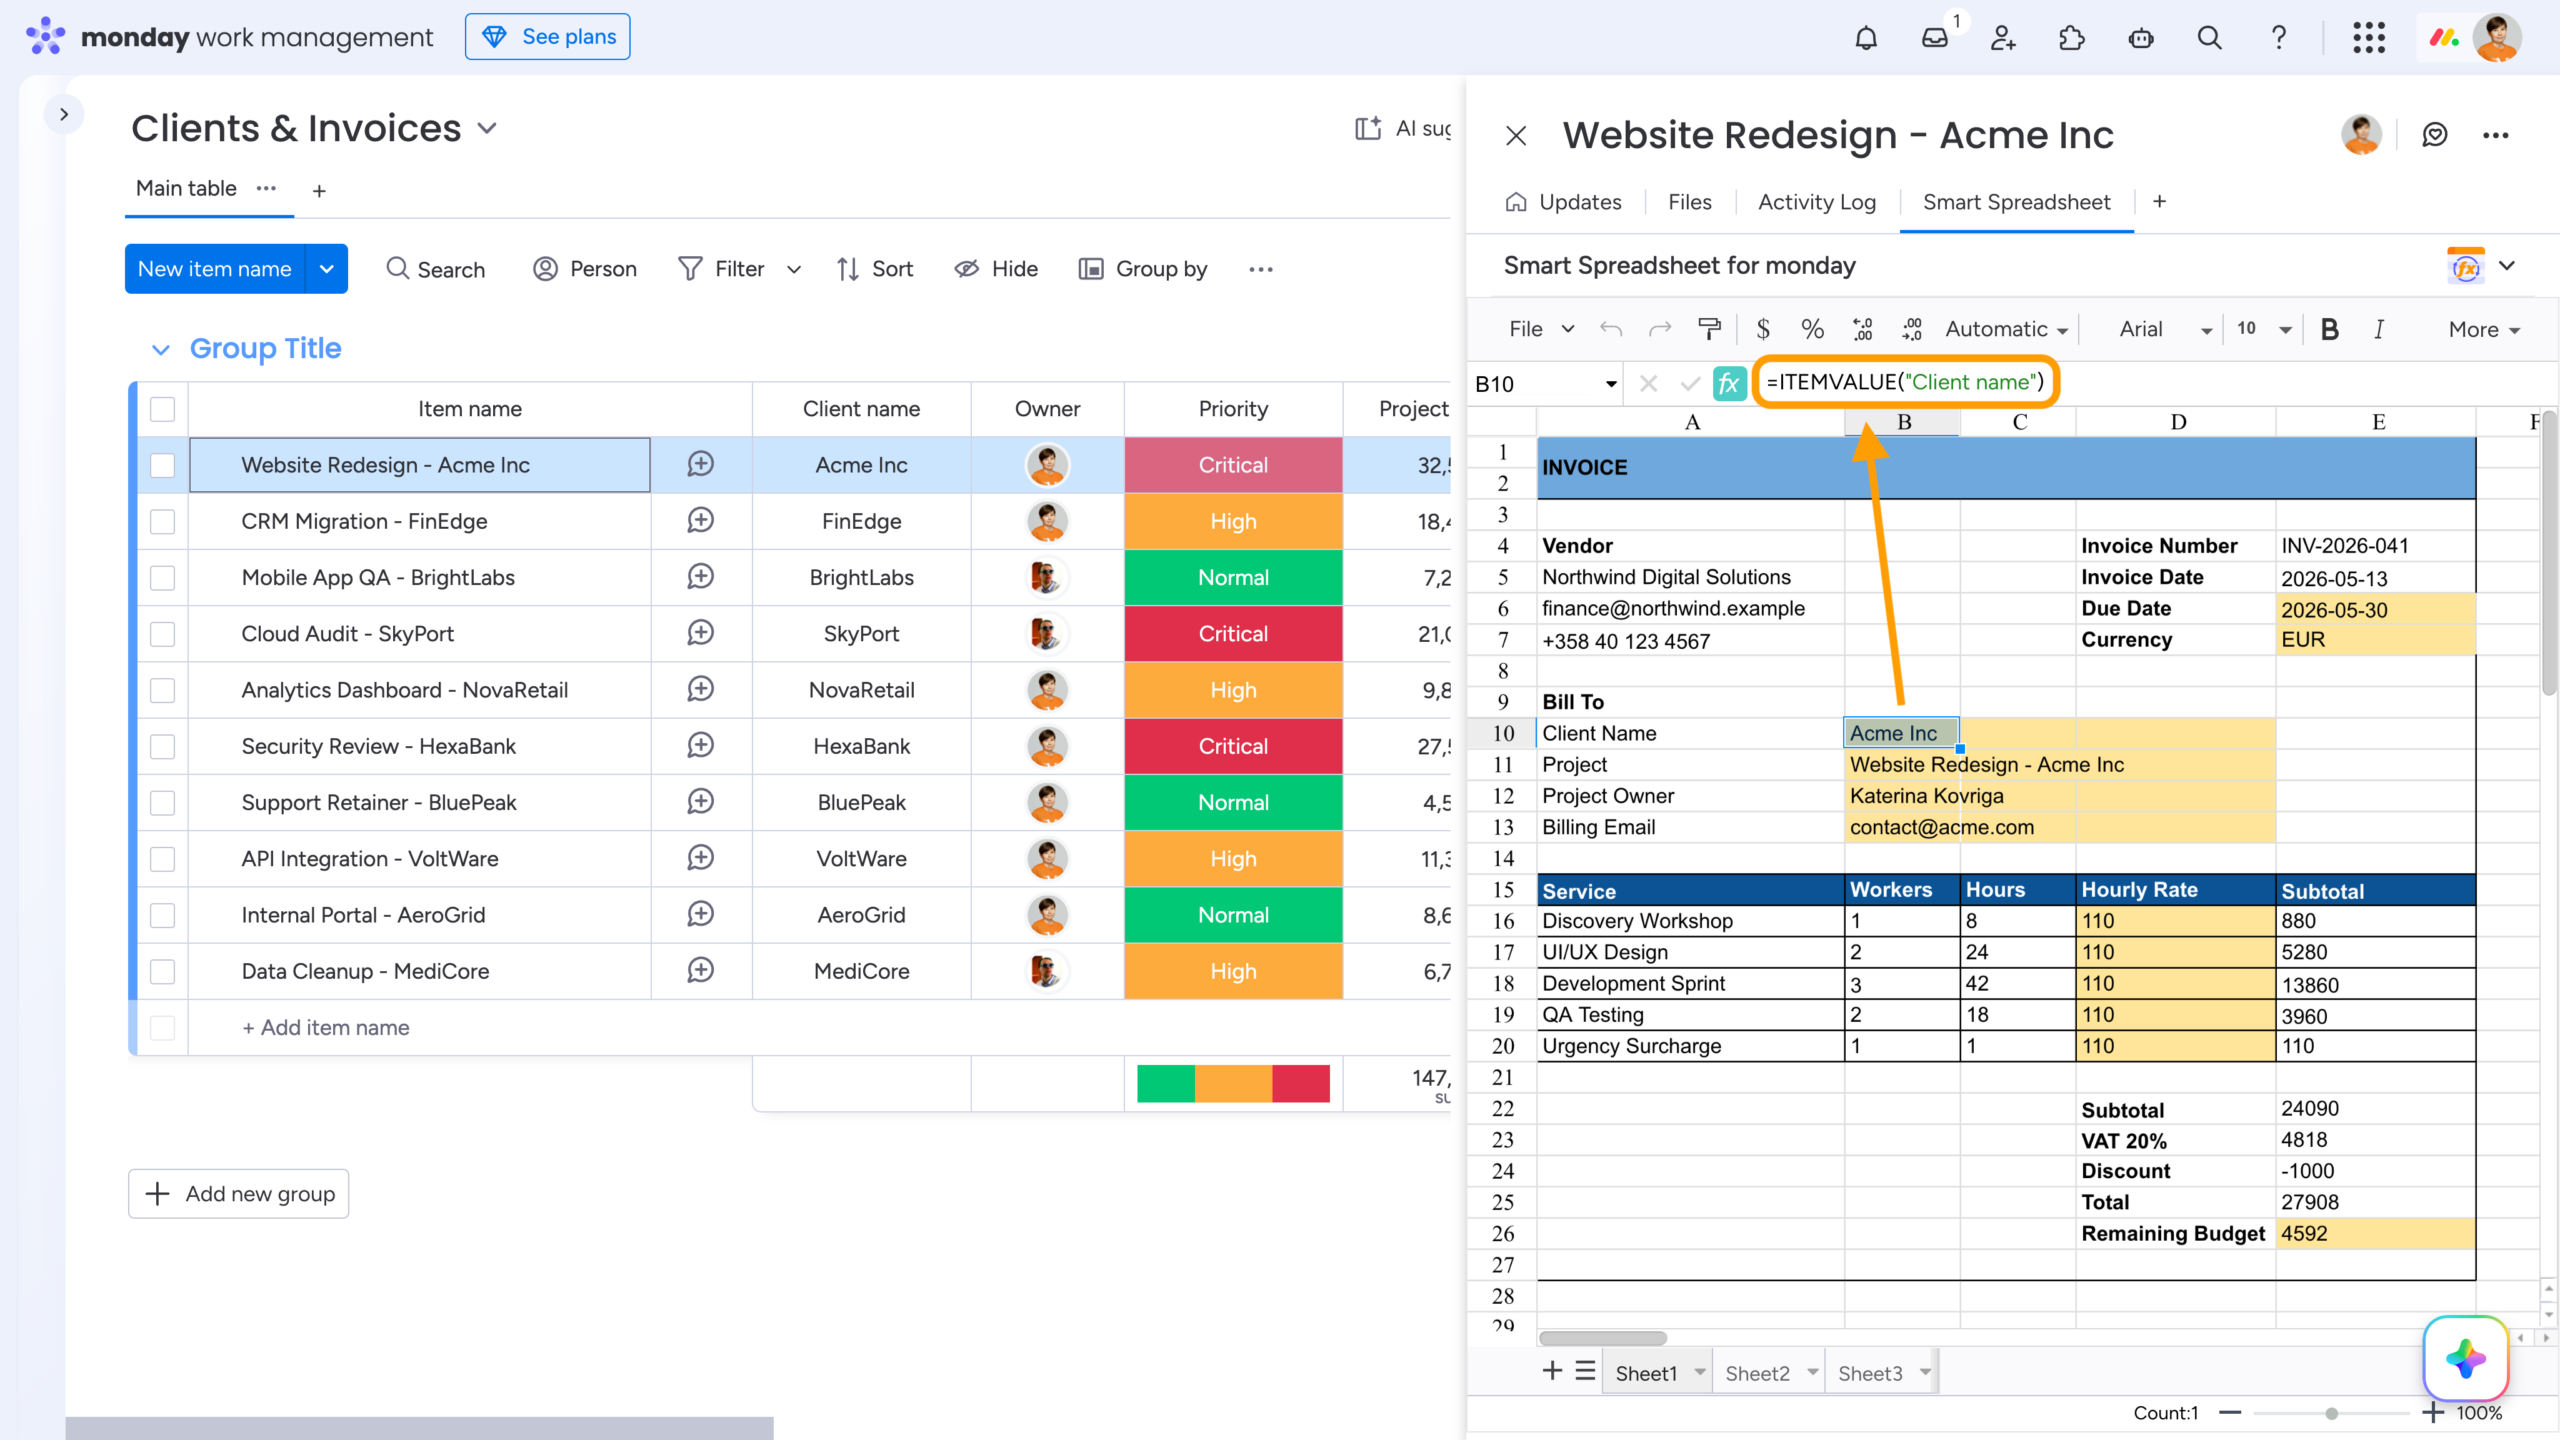This screenshot has height=1440, width=2560.
Task: Click the Normal priority cell for BrightLabs
Action: coord(1233,577)
